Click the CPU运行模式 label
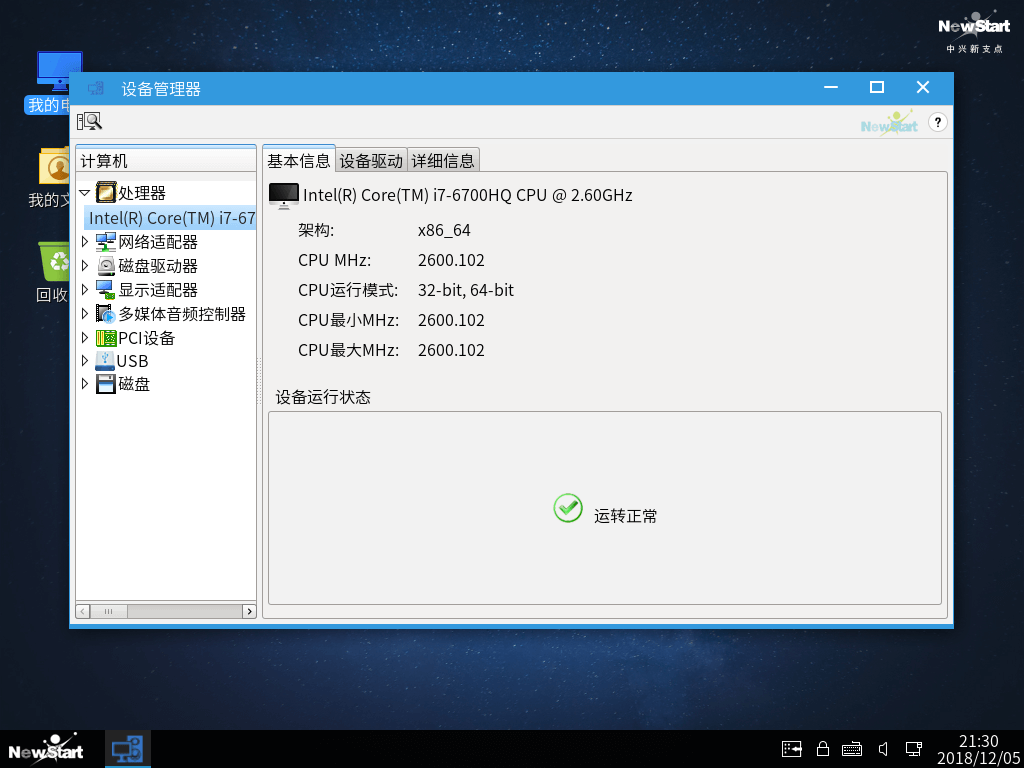The image size is (1024, 768). point(348,290)
